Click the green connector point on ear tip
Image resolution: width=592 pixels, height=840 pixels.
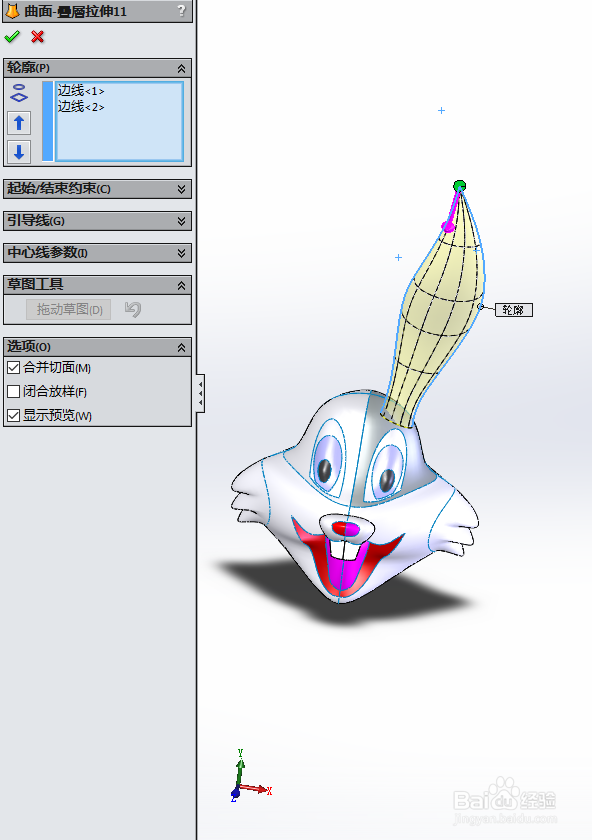click(x=459, y=186)
